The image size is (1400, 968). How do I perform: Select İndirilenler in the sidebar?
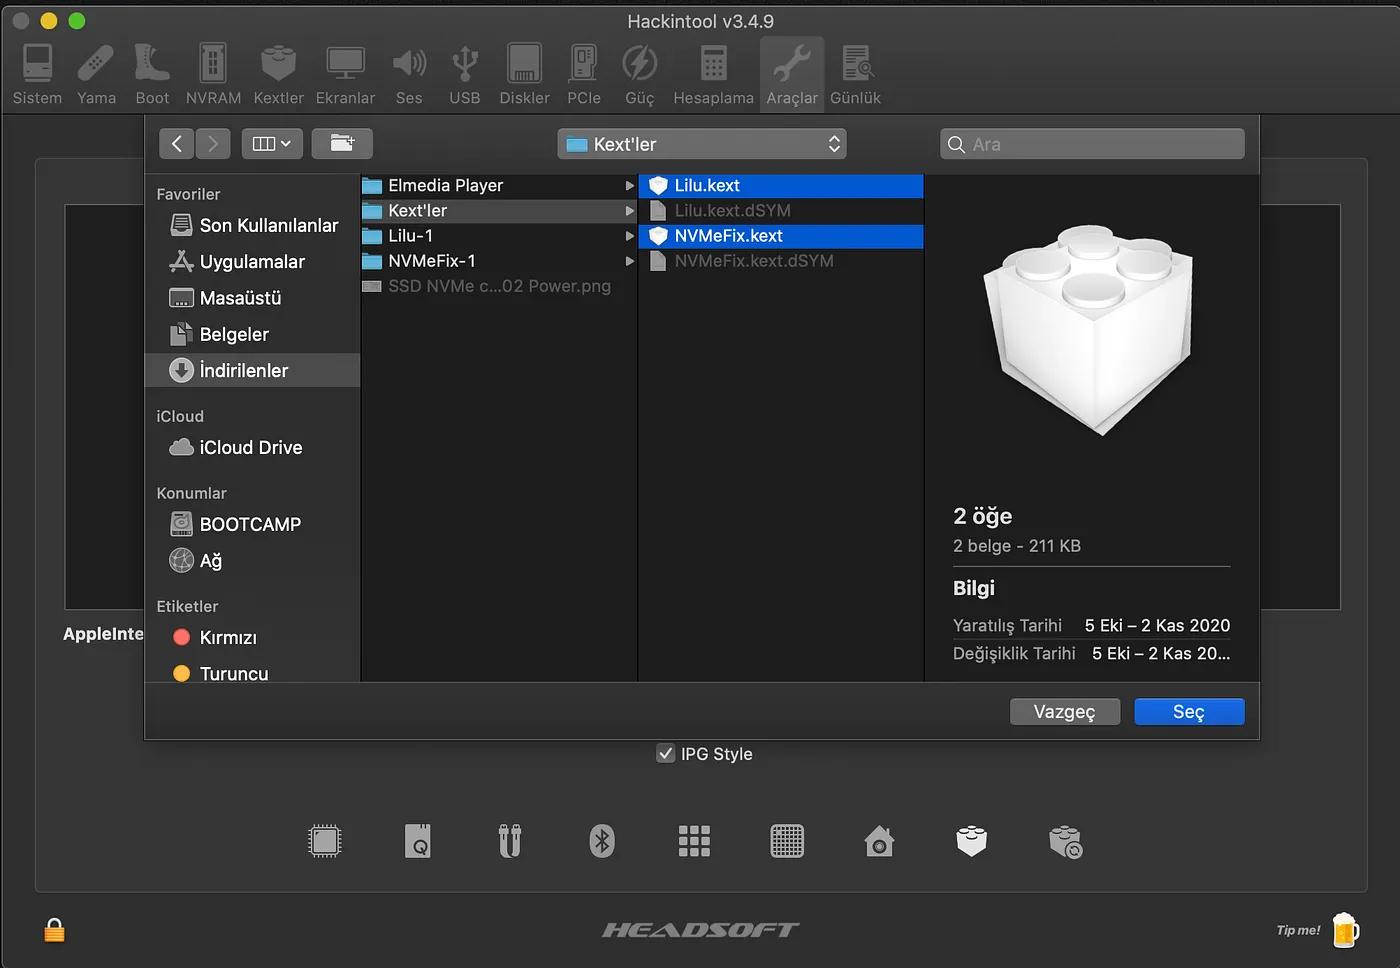coord(253,370)
